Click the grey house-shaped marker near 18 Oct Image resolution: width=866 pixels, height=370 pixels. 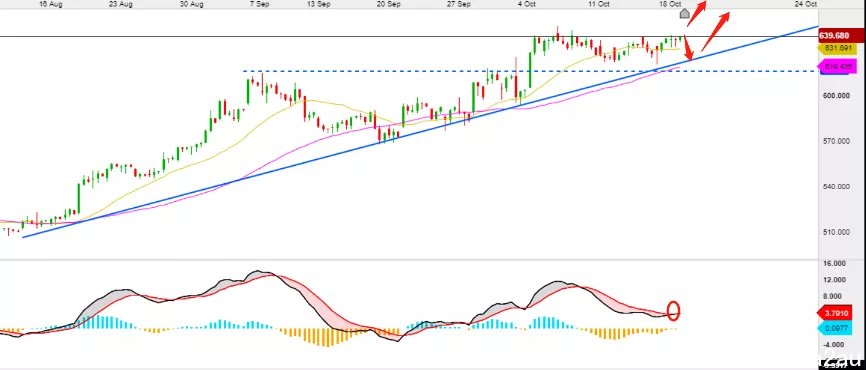(684, 14)
